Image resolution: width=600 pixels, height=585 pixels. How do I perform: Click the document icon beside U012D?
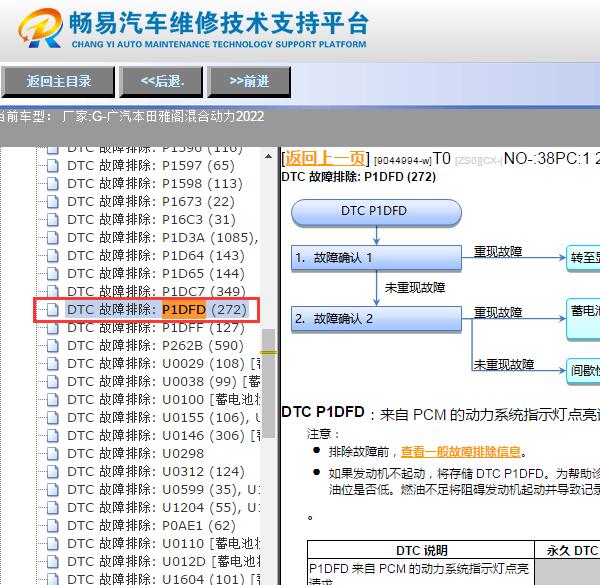pyautogui.click(x=52, y=561)
